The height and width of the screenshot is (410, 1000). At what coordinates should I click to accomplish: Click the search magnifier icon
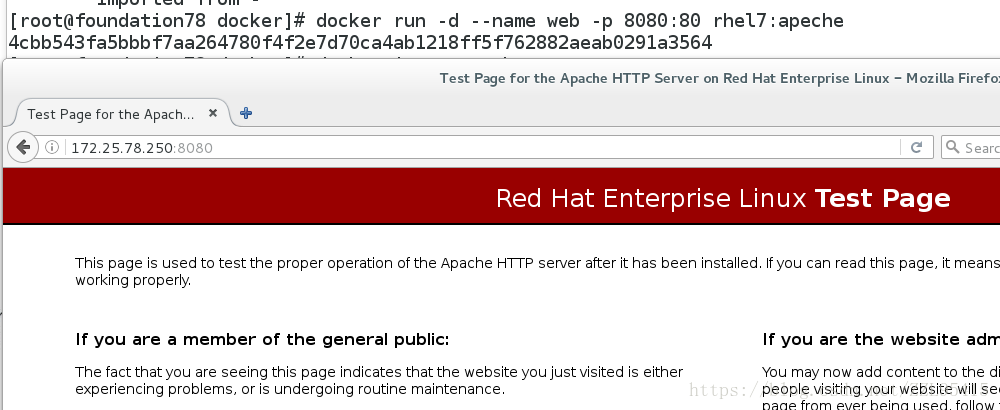click(x=953, y=147)
